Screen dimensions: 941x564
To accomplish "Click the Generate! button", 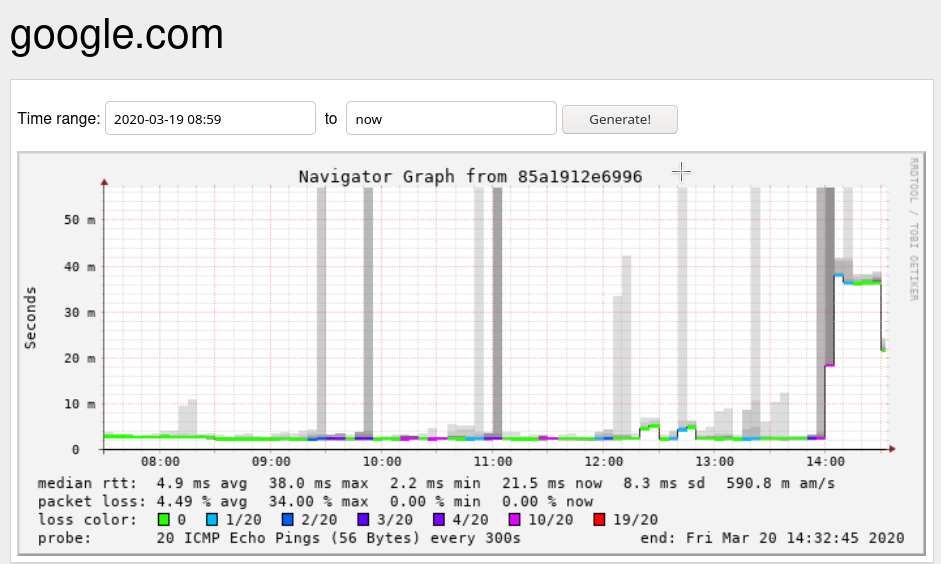I will pyautogui.click(x=620, y=119).
